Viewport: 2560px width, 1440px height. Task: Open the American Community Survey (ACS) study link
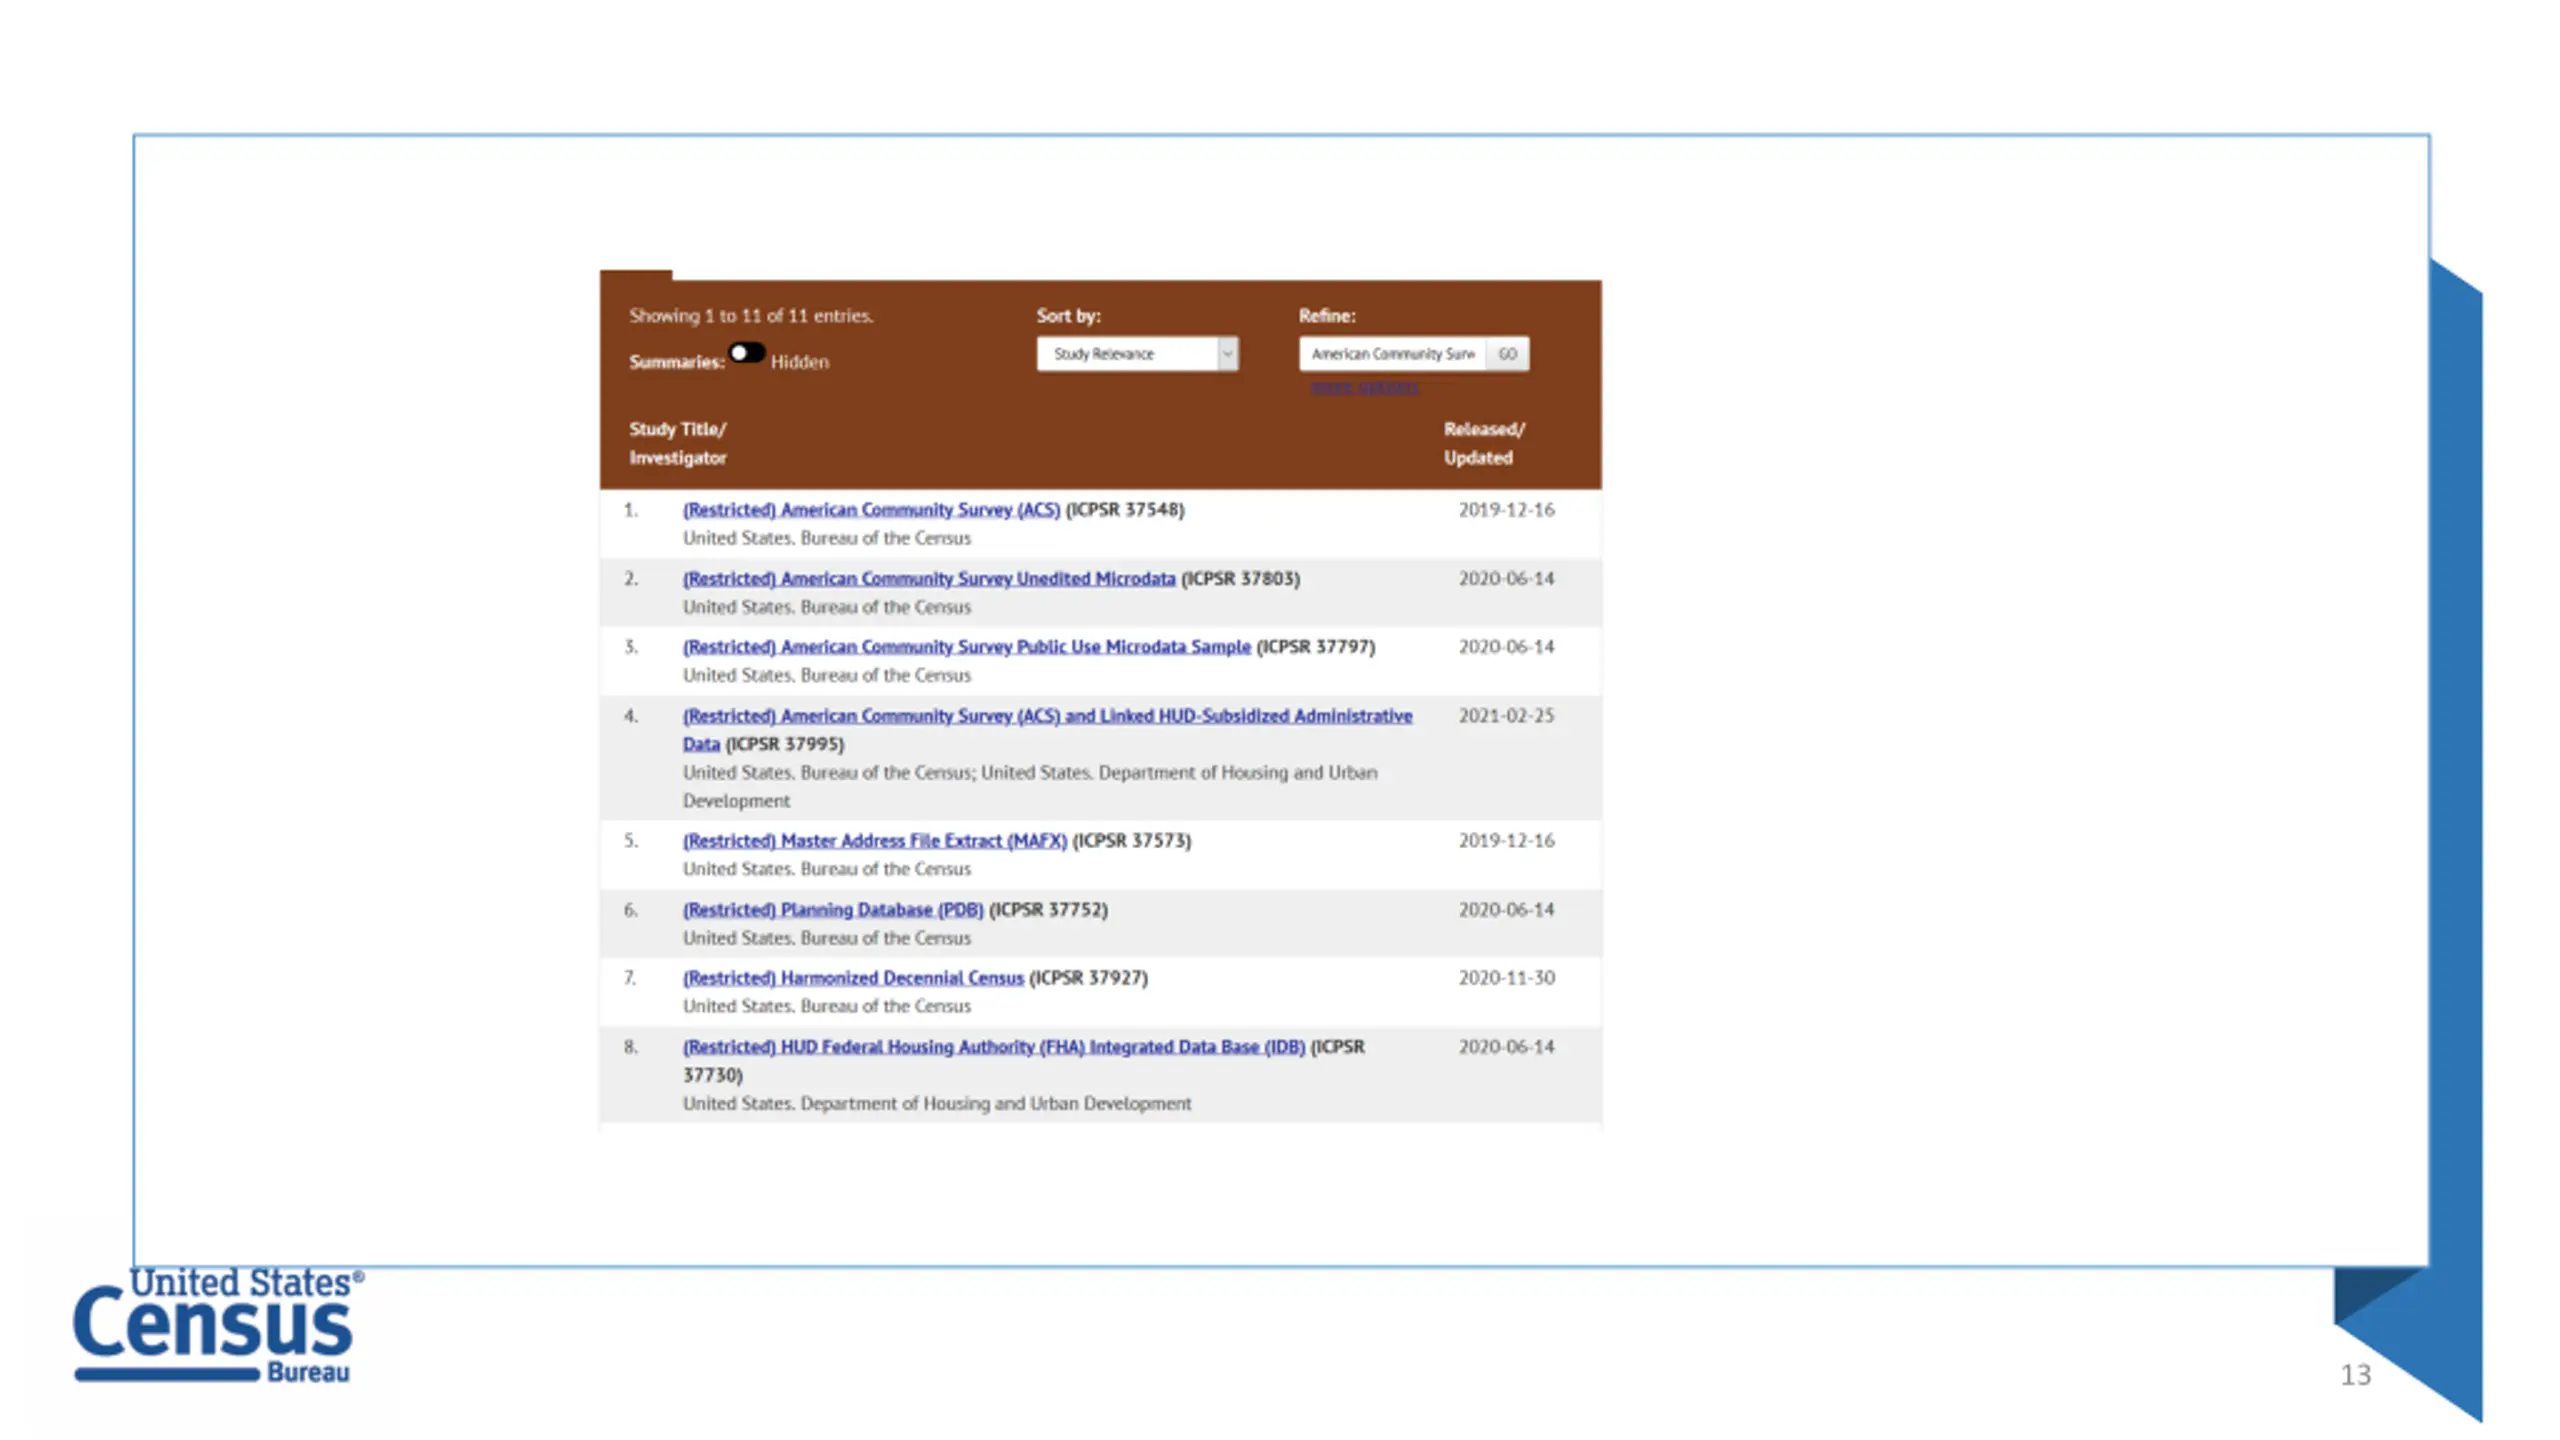871,510
